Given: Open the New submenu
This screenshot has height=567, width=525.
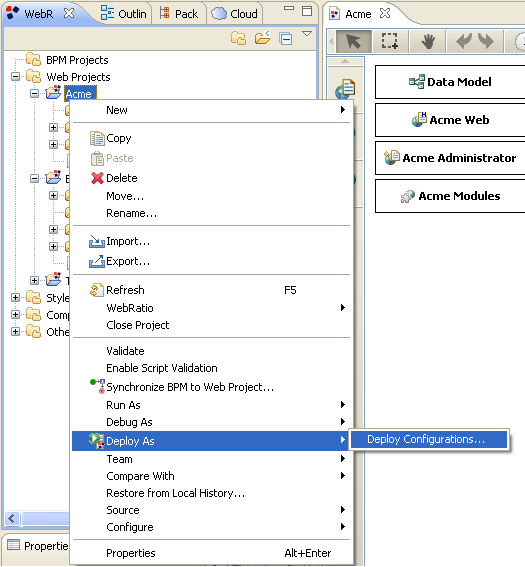Looking at the screenshot, I should pyautogui.click(x=212, y=110).
